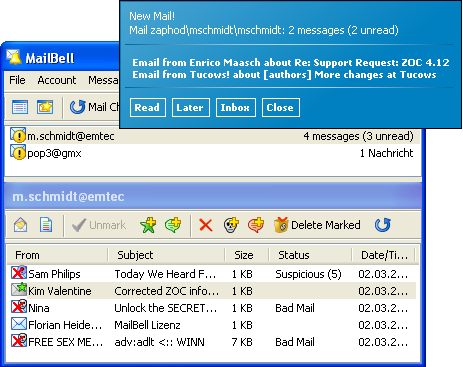
Task: Mark sender as friend with green star icon
Action: click(148, 225)
